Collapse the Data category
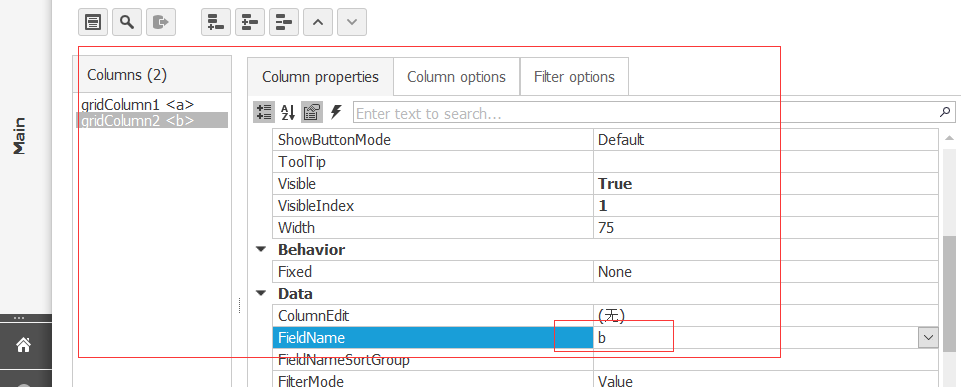Viewport: 961px width, 387px height. coord(262,294)
